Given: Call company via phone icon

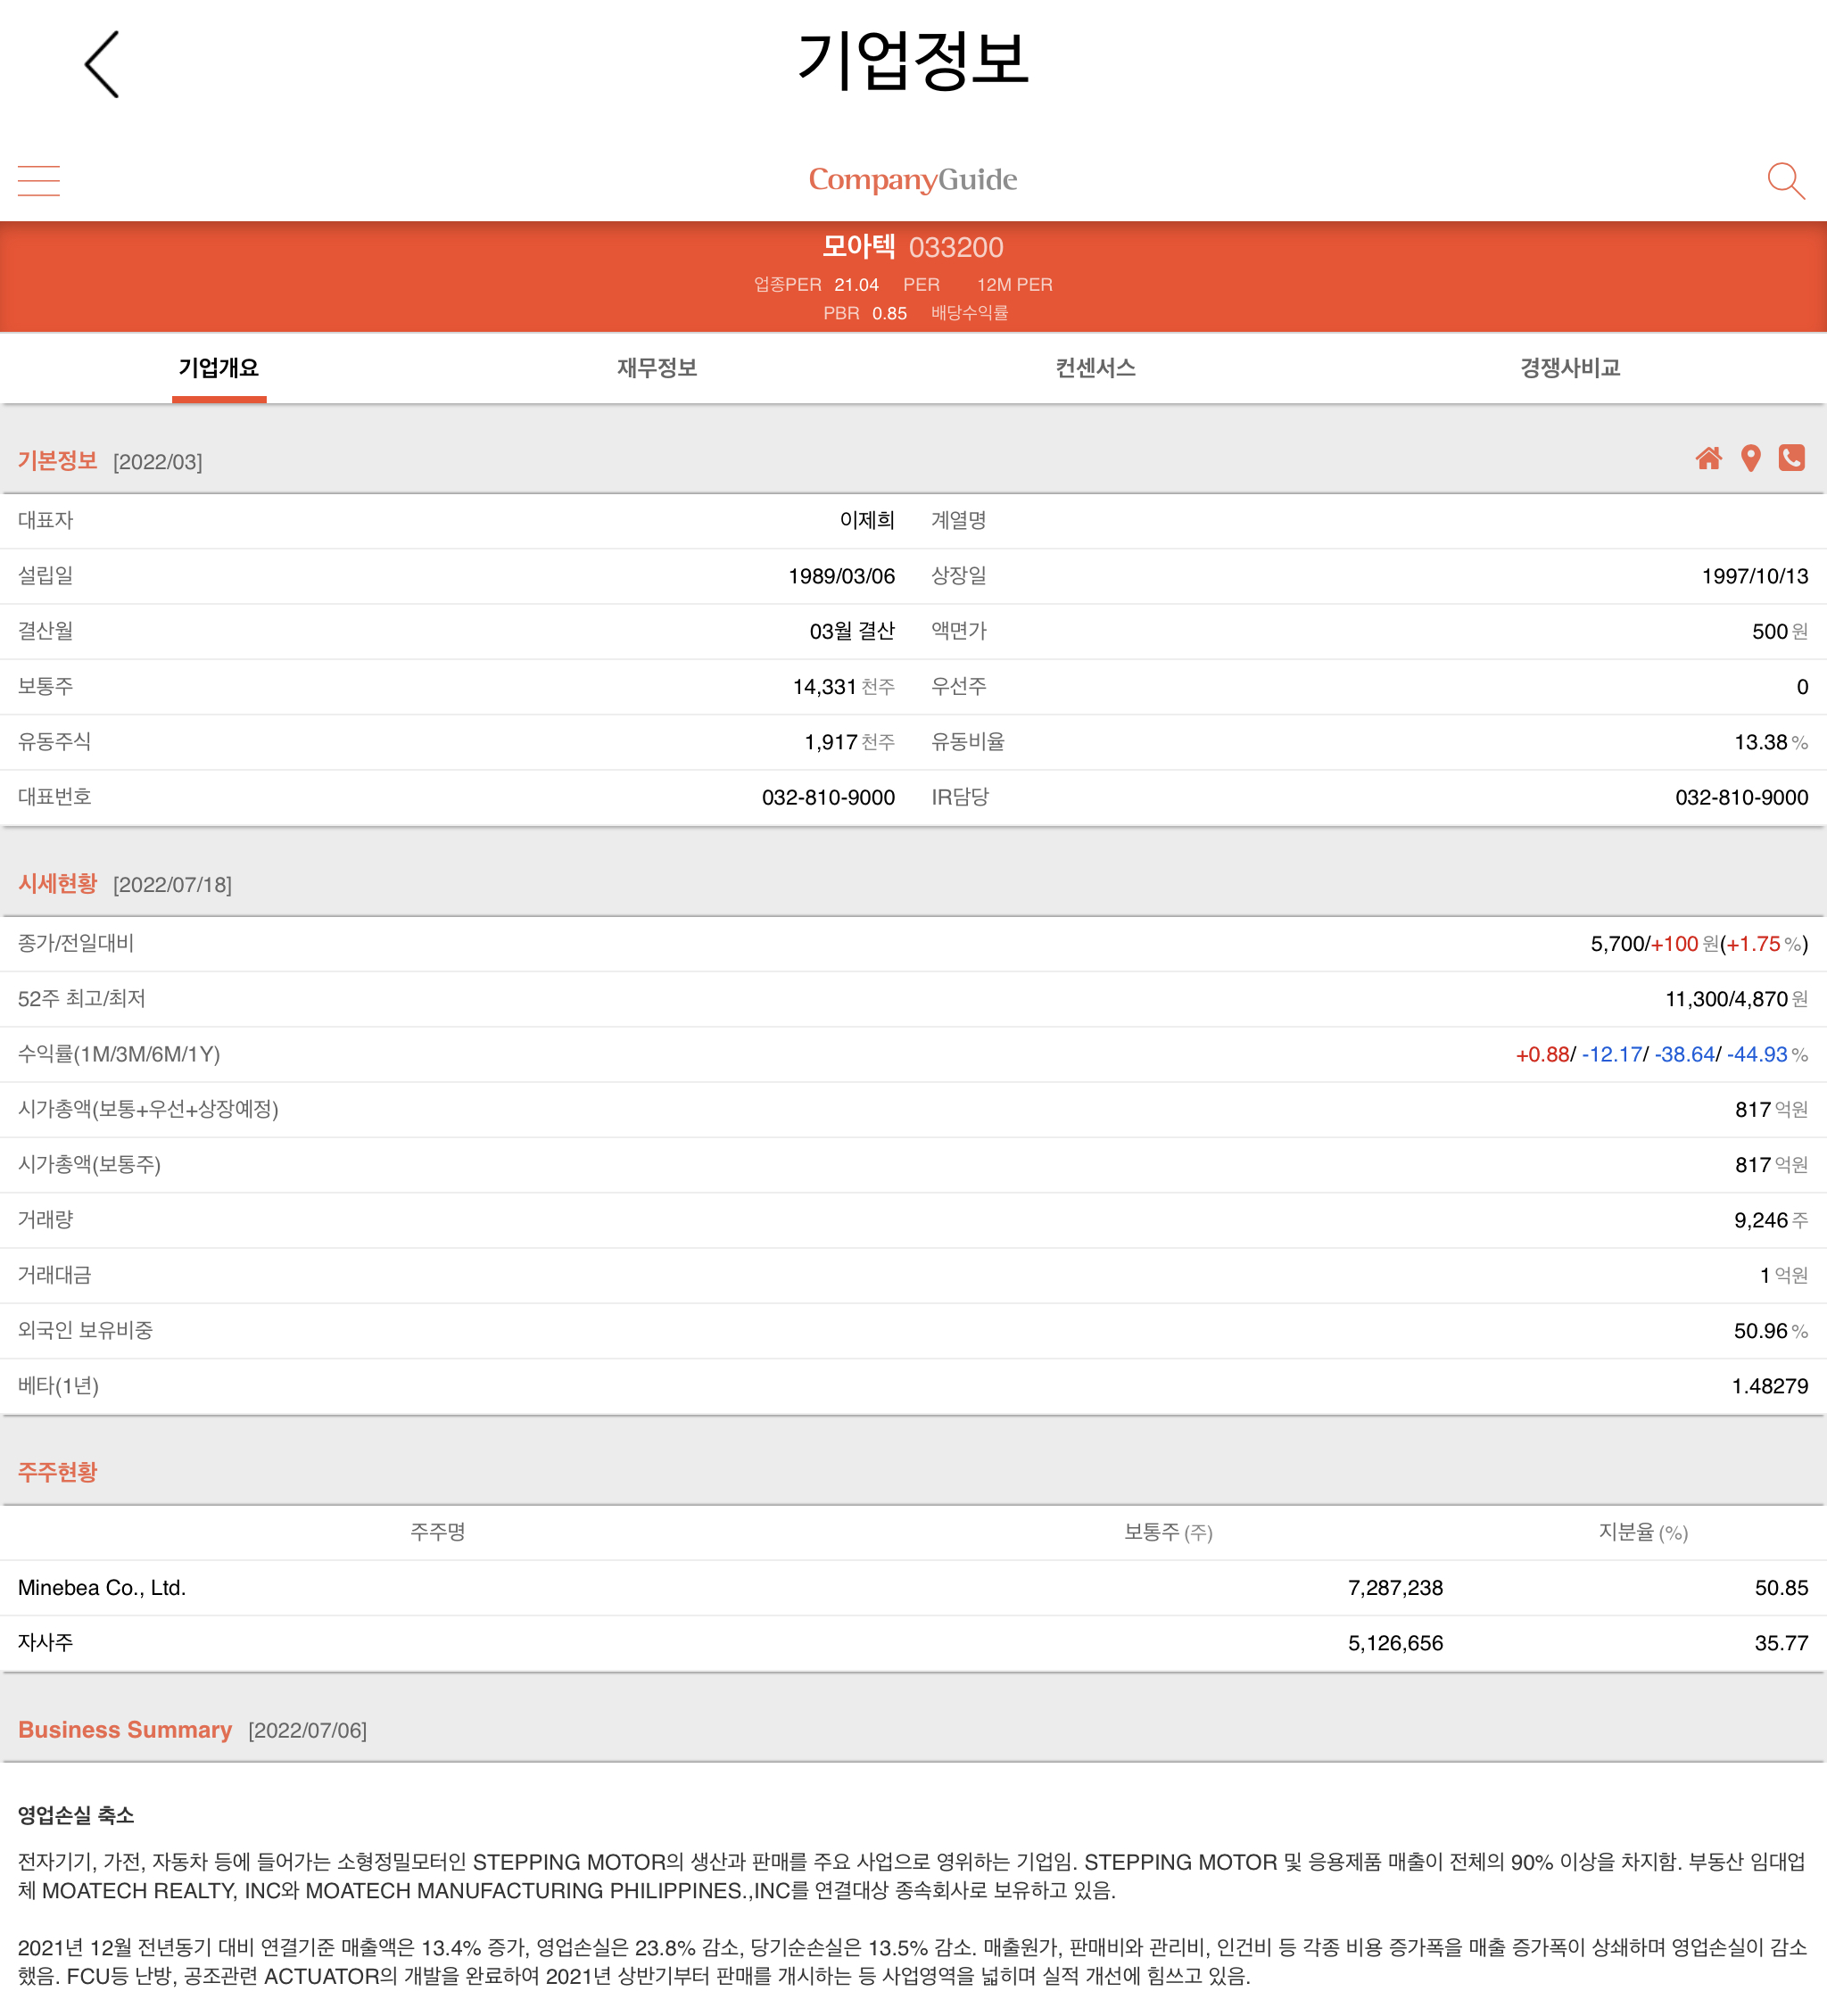Looking at the screenshot, I should (x=1791, y=458).
